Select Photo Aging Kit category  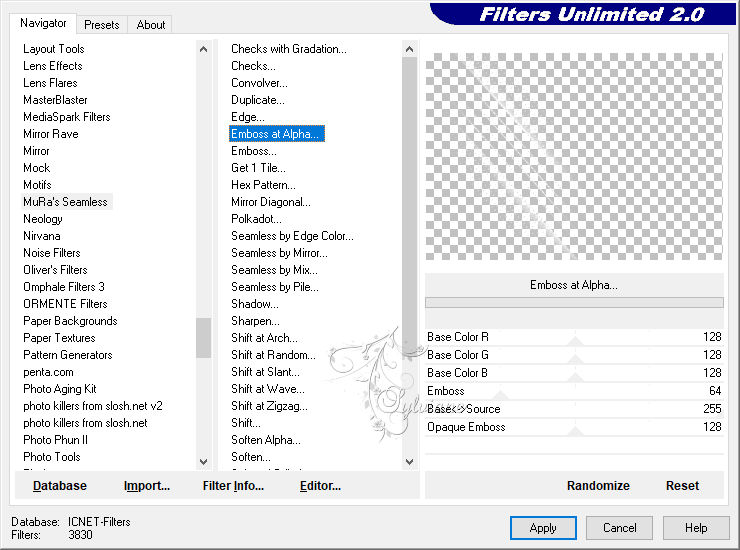pyautogui.click(x=59, y=389)
